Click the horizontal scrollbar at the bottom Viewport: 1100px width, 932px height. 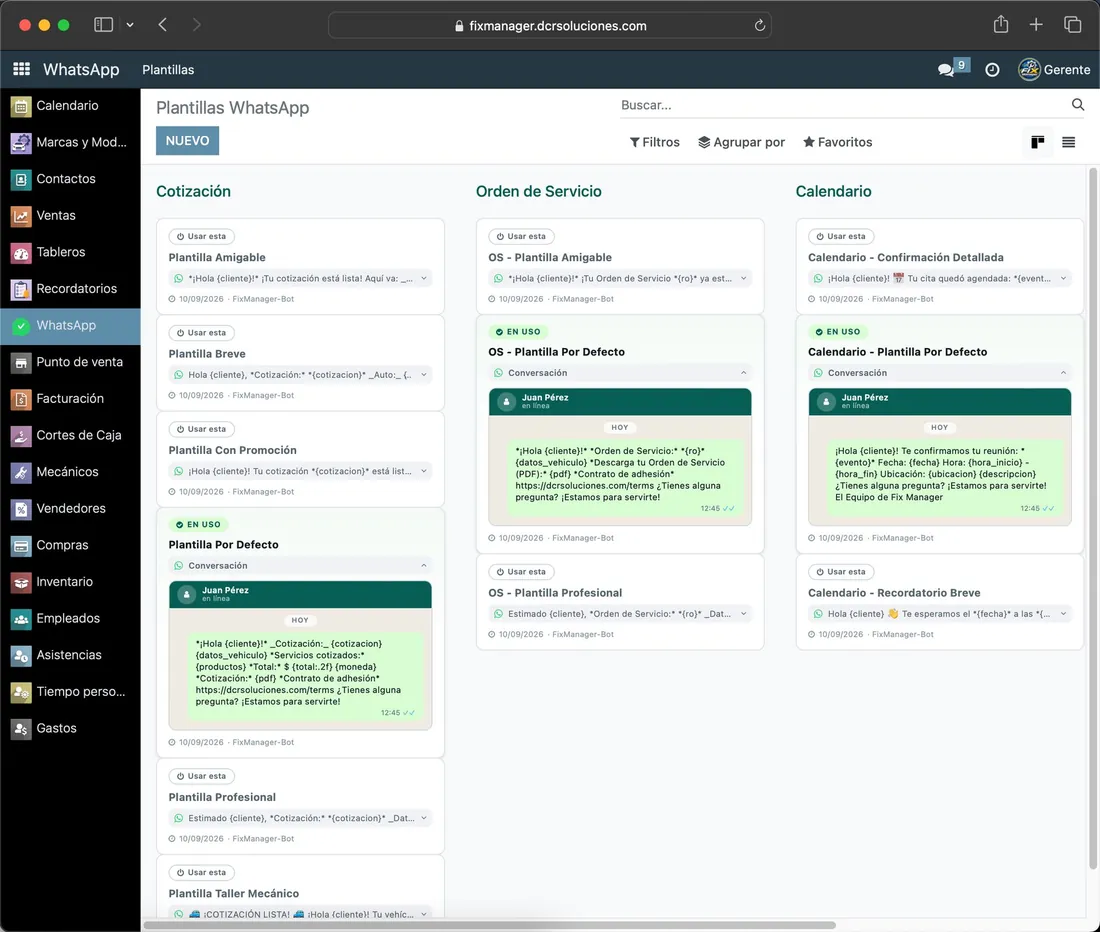coord(490,925)
